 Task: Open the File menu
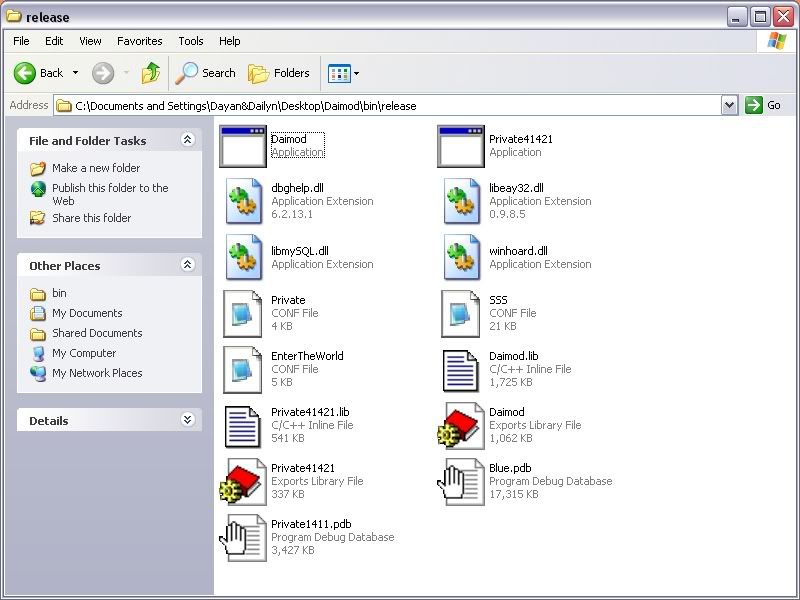point(21,41)
